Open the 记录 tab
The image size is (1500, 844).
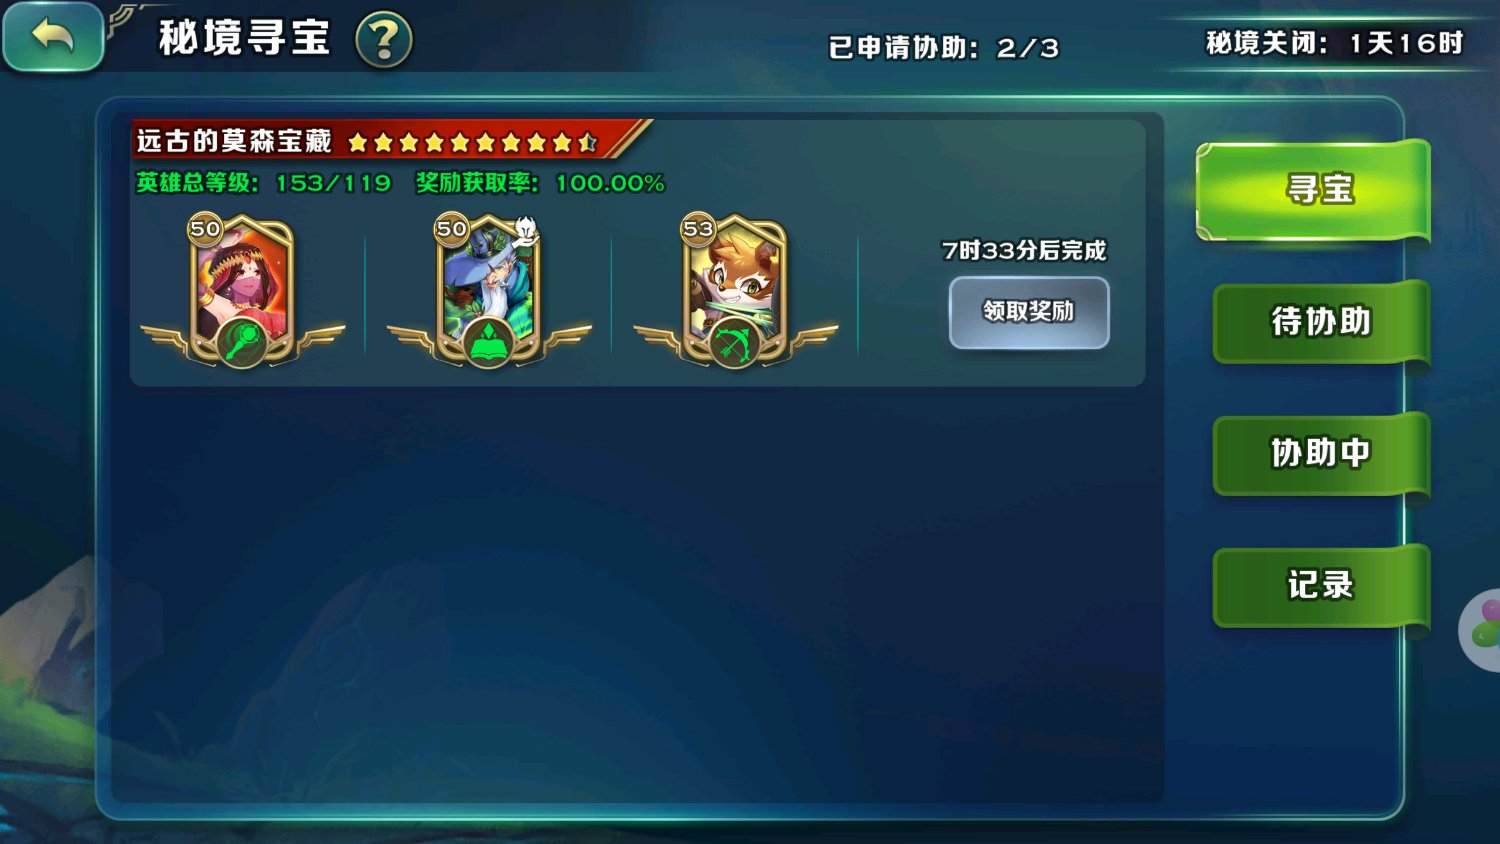1321,585
